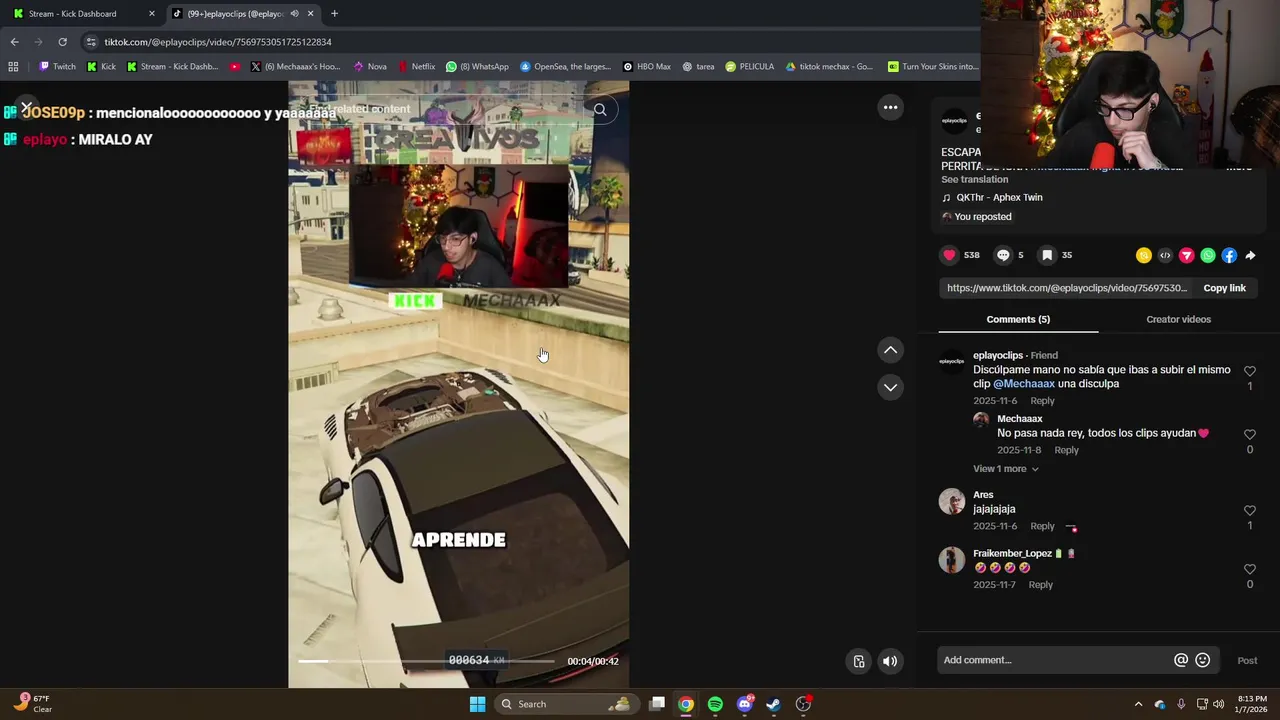Click the Copy link button
1280x720 pixels.
tap(1224, 288)
